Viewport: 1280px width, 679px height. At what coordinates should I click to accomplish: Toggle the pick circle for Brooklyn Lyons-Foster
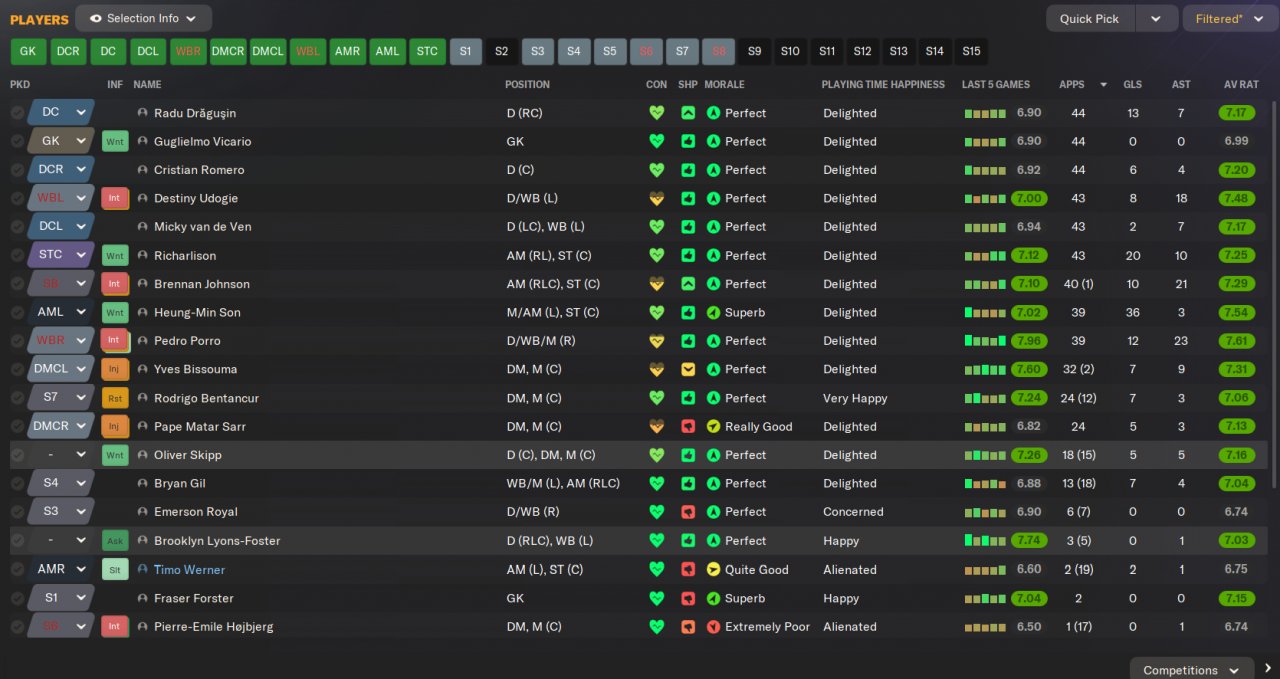click(x=17, y=541)
